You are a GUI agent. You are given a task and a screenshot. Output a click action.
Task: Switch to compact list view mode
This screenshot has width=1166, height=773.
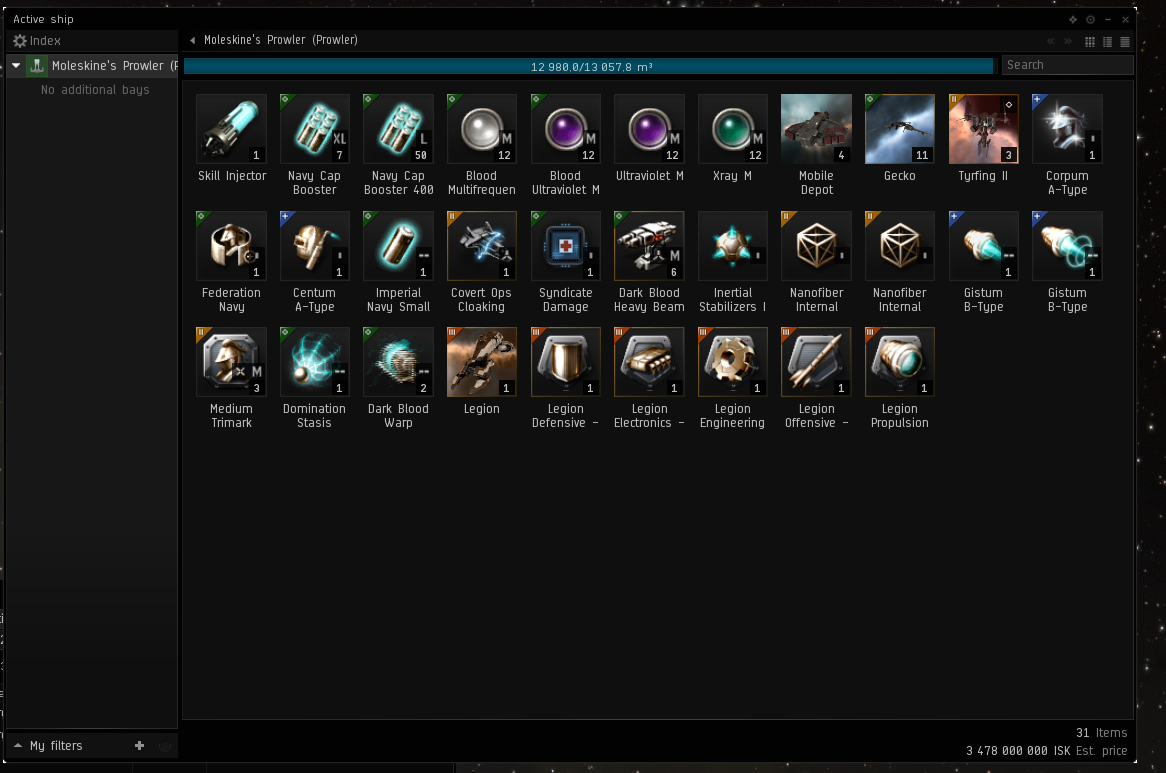(1125, 42)
